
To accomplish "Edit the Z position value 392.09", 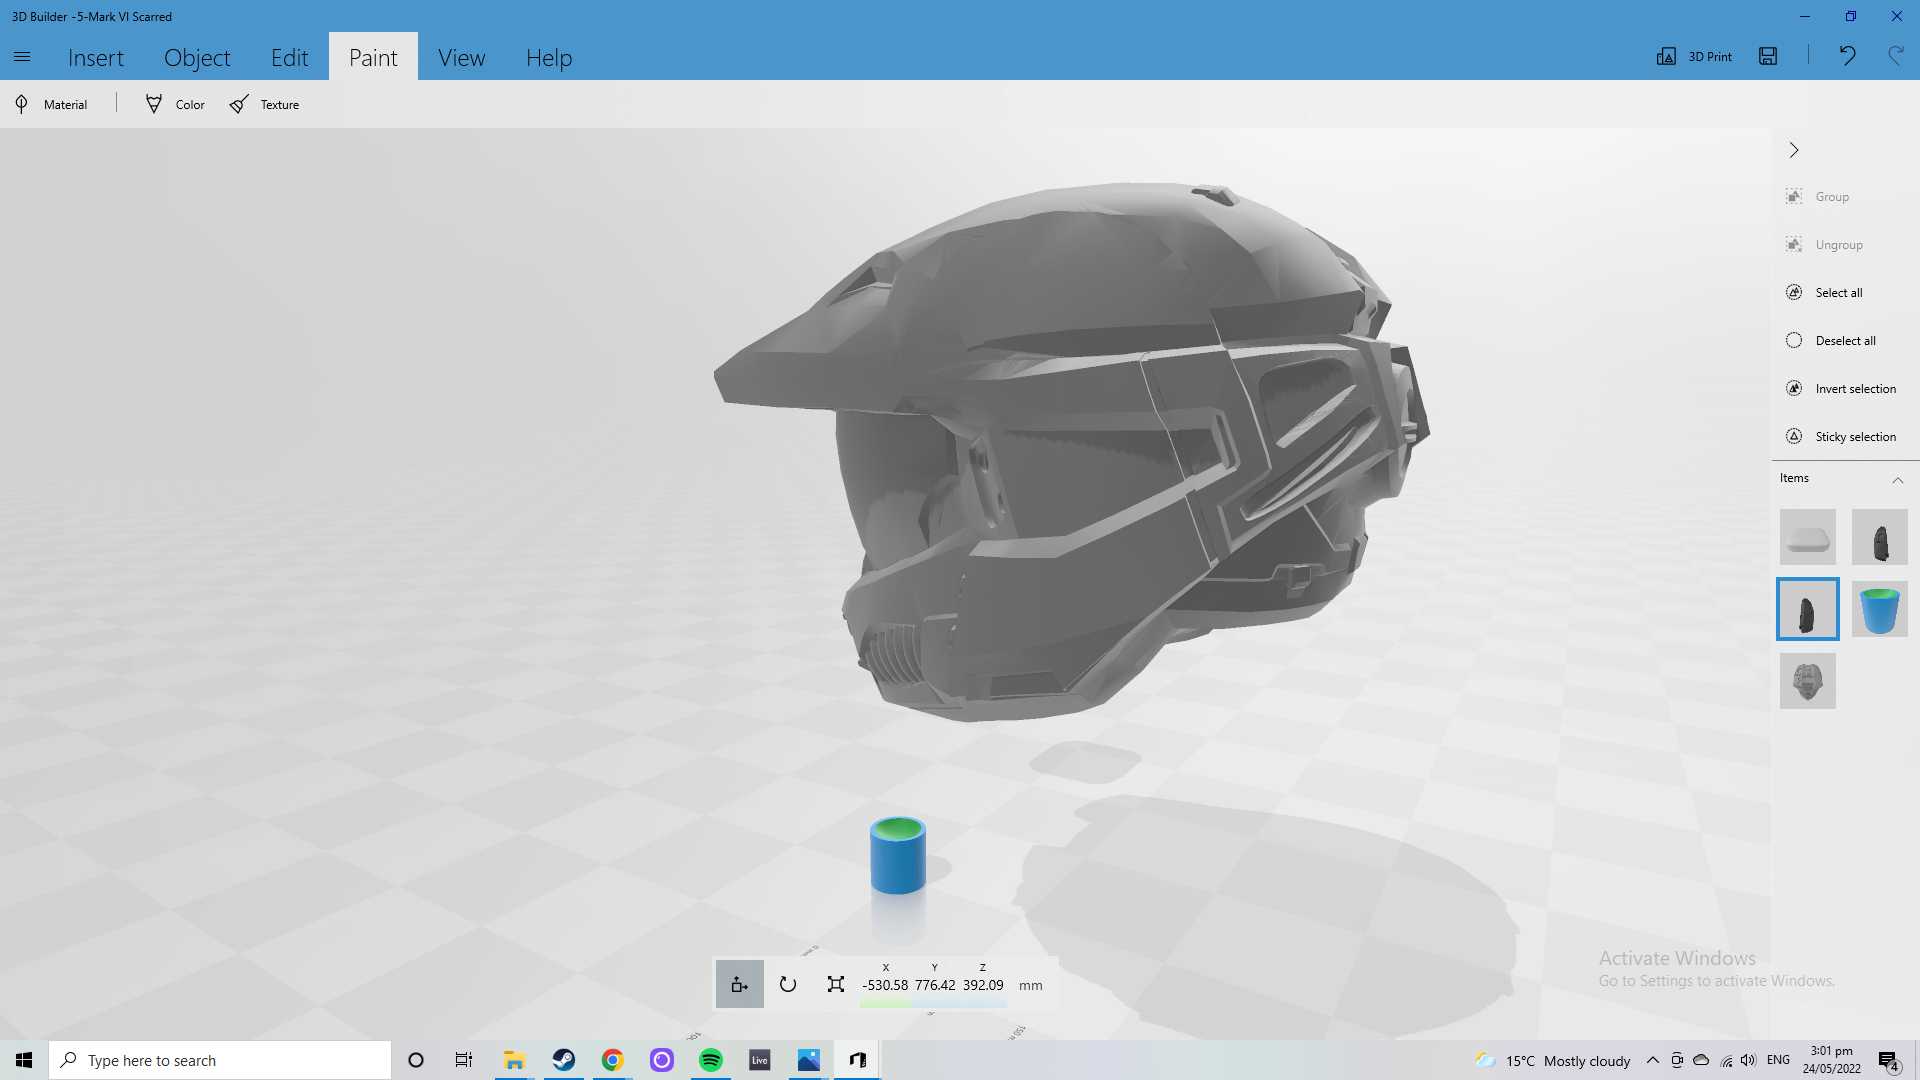I will [x=983, y=985].
